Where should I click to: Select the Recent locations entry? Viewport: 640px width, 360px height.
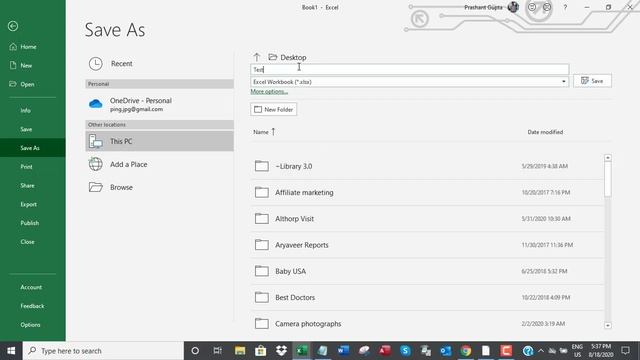coord(160,64)
